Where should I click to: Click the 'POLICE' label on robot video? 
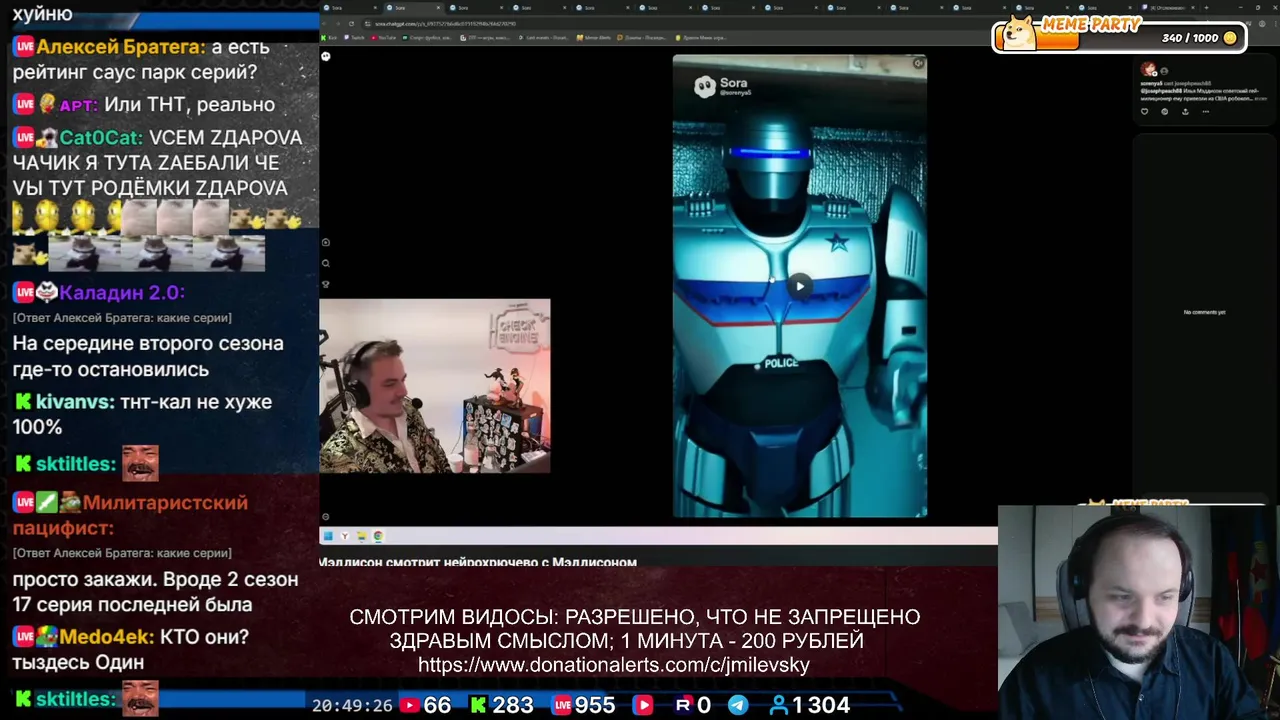(781, 363)
